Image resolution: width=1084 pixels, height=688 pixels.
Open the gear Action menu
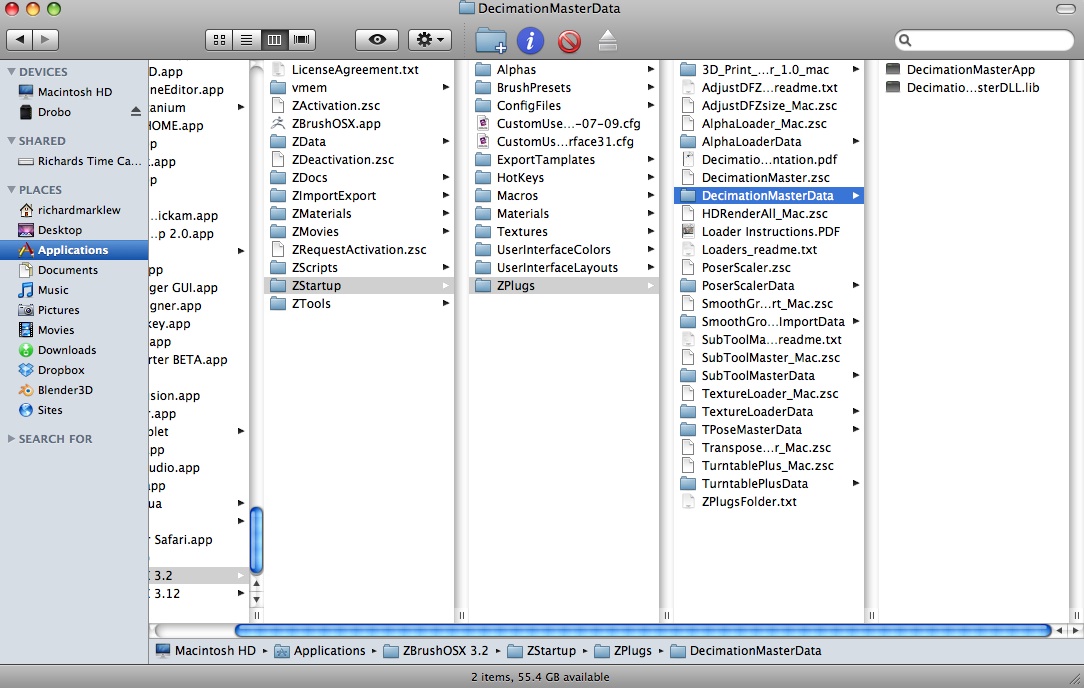(430, 40)
